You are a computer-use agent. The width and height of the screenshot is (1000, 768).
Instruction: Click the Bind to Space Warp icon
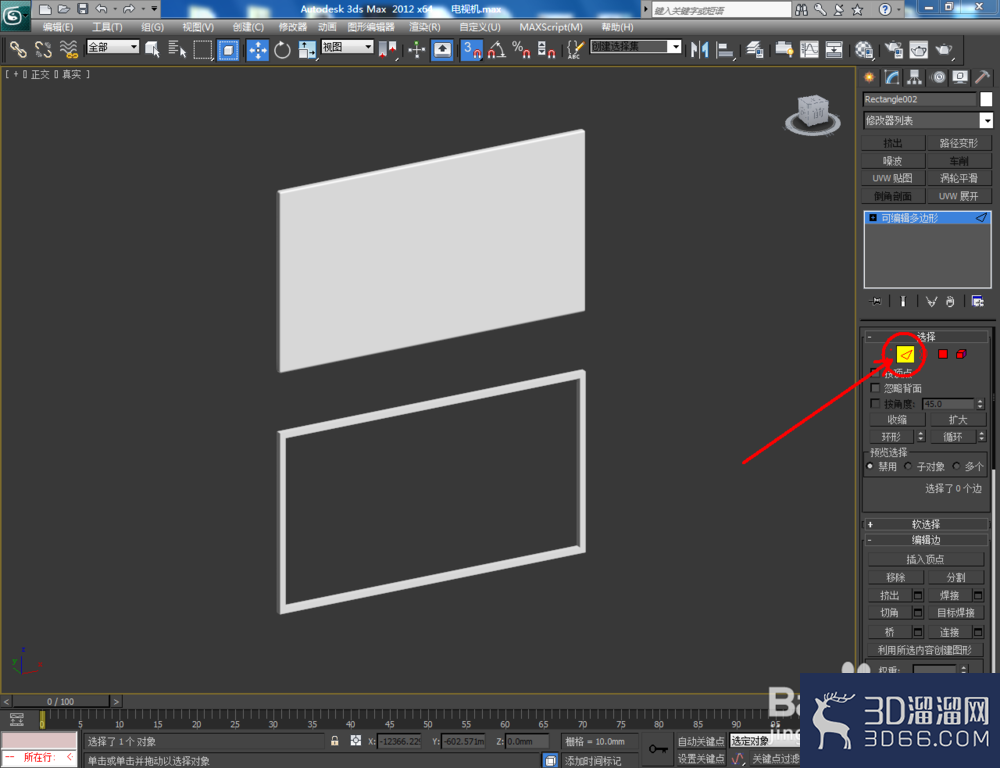tap(68, 49)
